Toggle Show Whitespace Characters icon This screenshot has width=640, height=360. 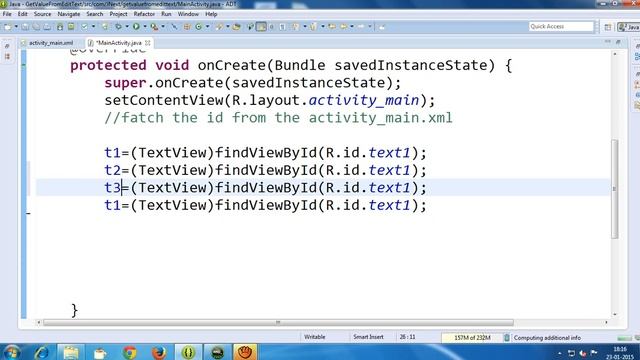click(282, 27)
